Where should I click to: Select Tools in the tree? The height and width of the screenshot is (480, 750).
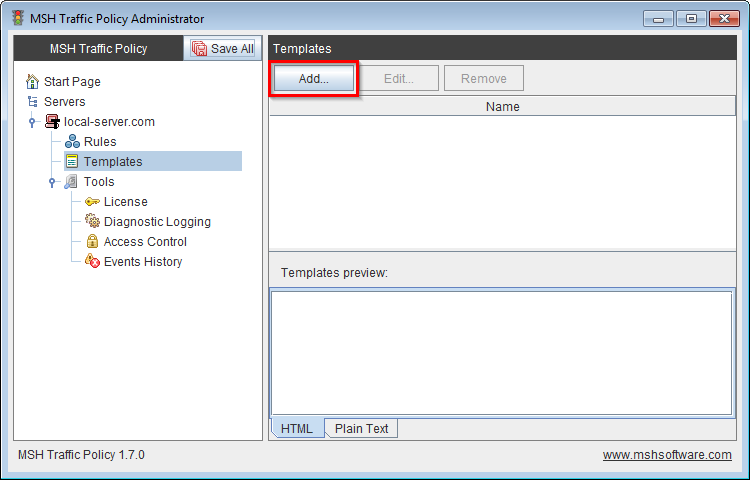(x=99, y=182)
